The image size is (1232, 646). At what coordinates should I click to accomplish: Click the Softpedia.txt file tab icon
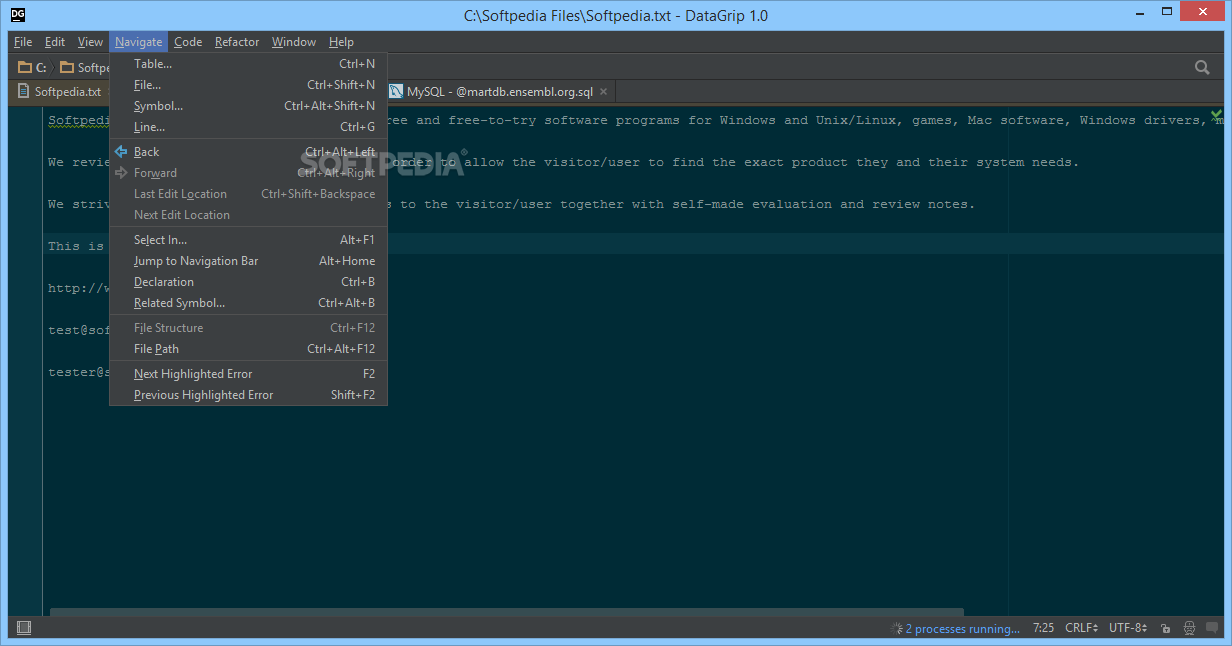[24, 91]
